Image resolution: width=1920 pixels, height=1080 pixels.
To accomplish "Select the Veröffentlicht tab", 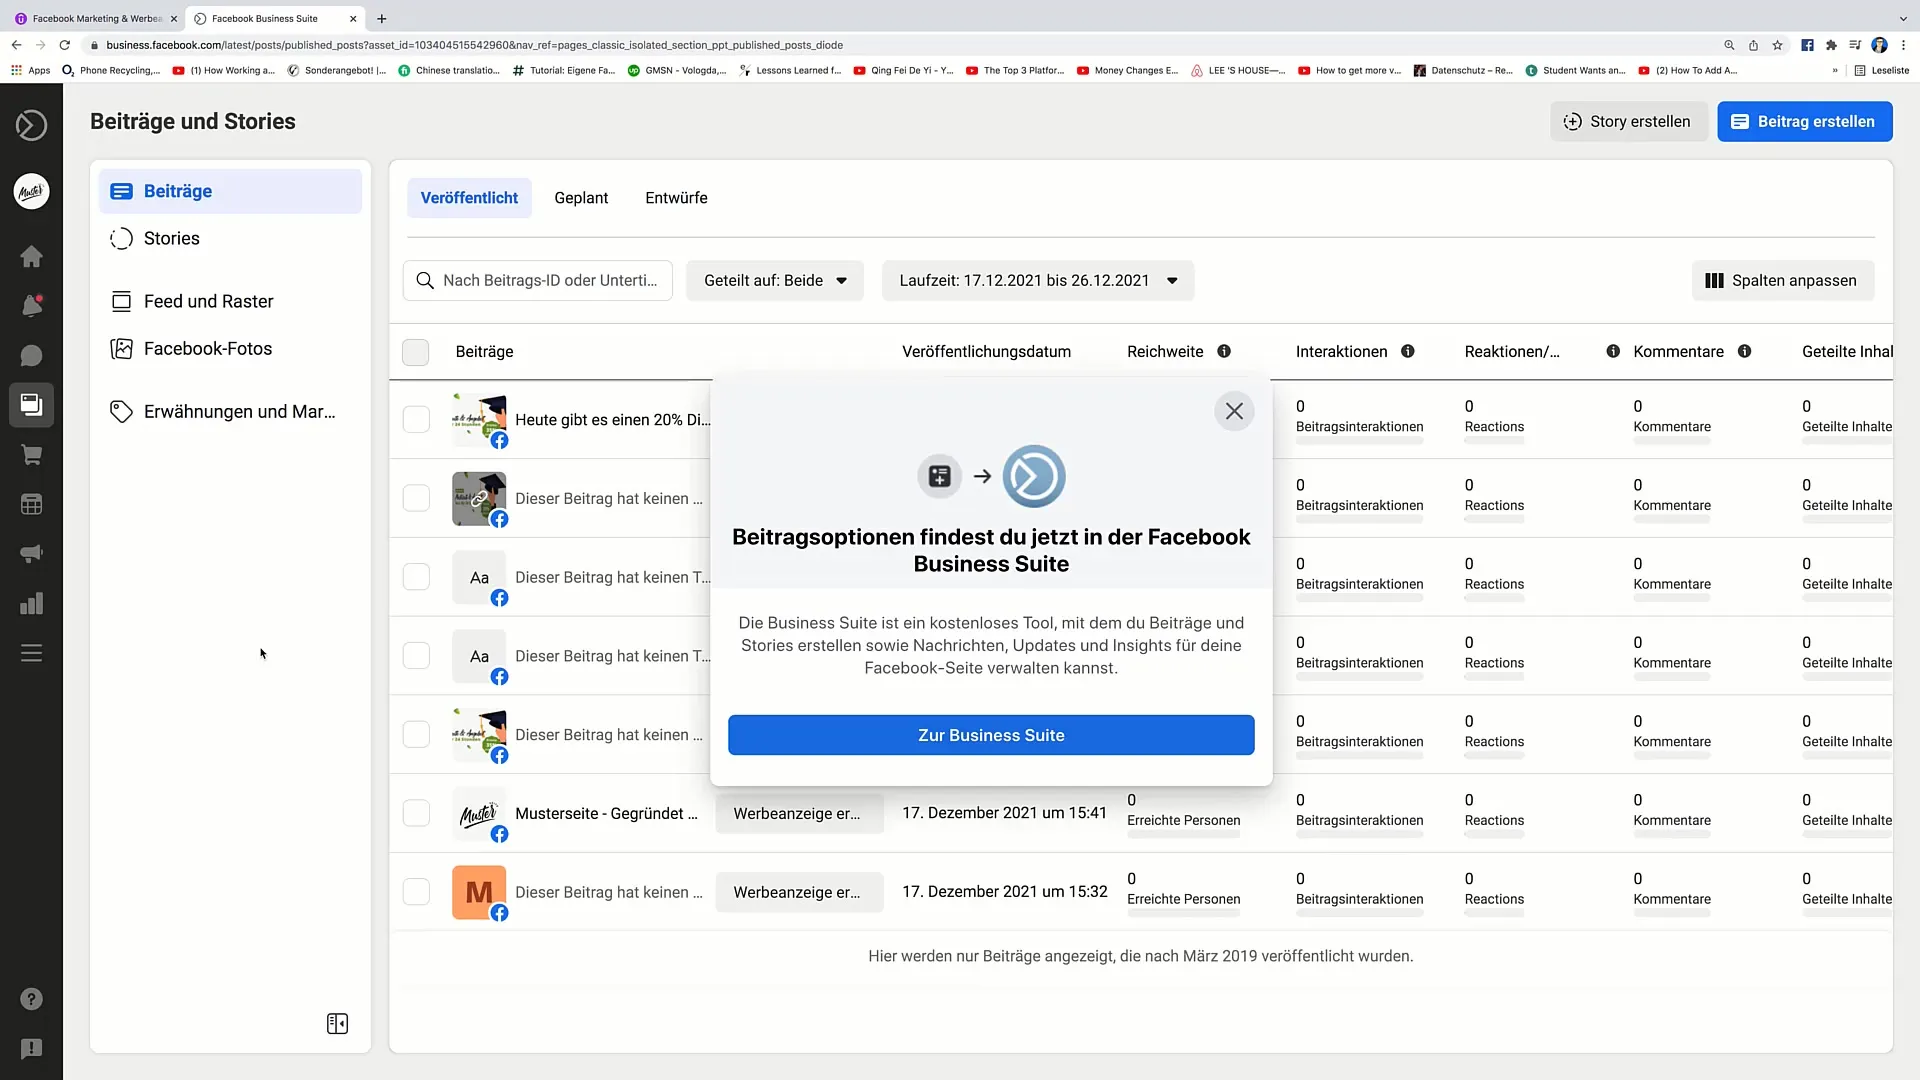I will pyautogui.click(x=469, y=198).
